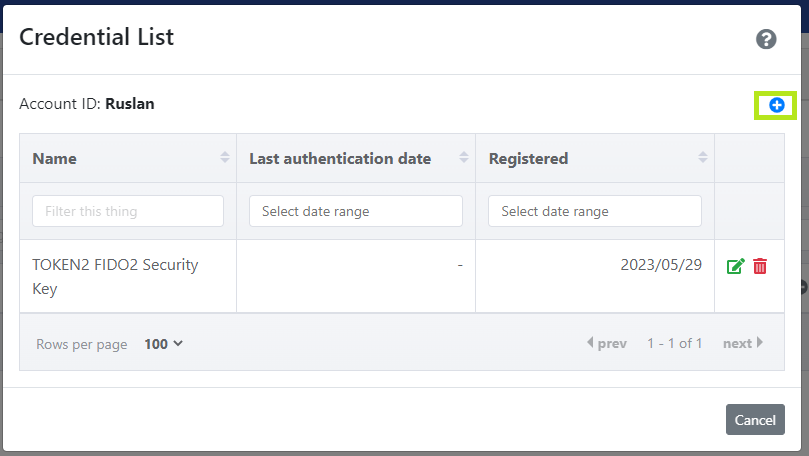Click the Name column header
The width and height of the screenshot is (809, 456).
click(55, 158)
